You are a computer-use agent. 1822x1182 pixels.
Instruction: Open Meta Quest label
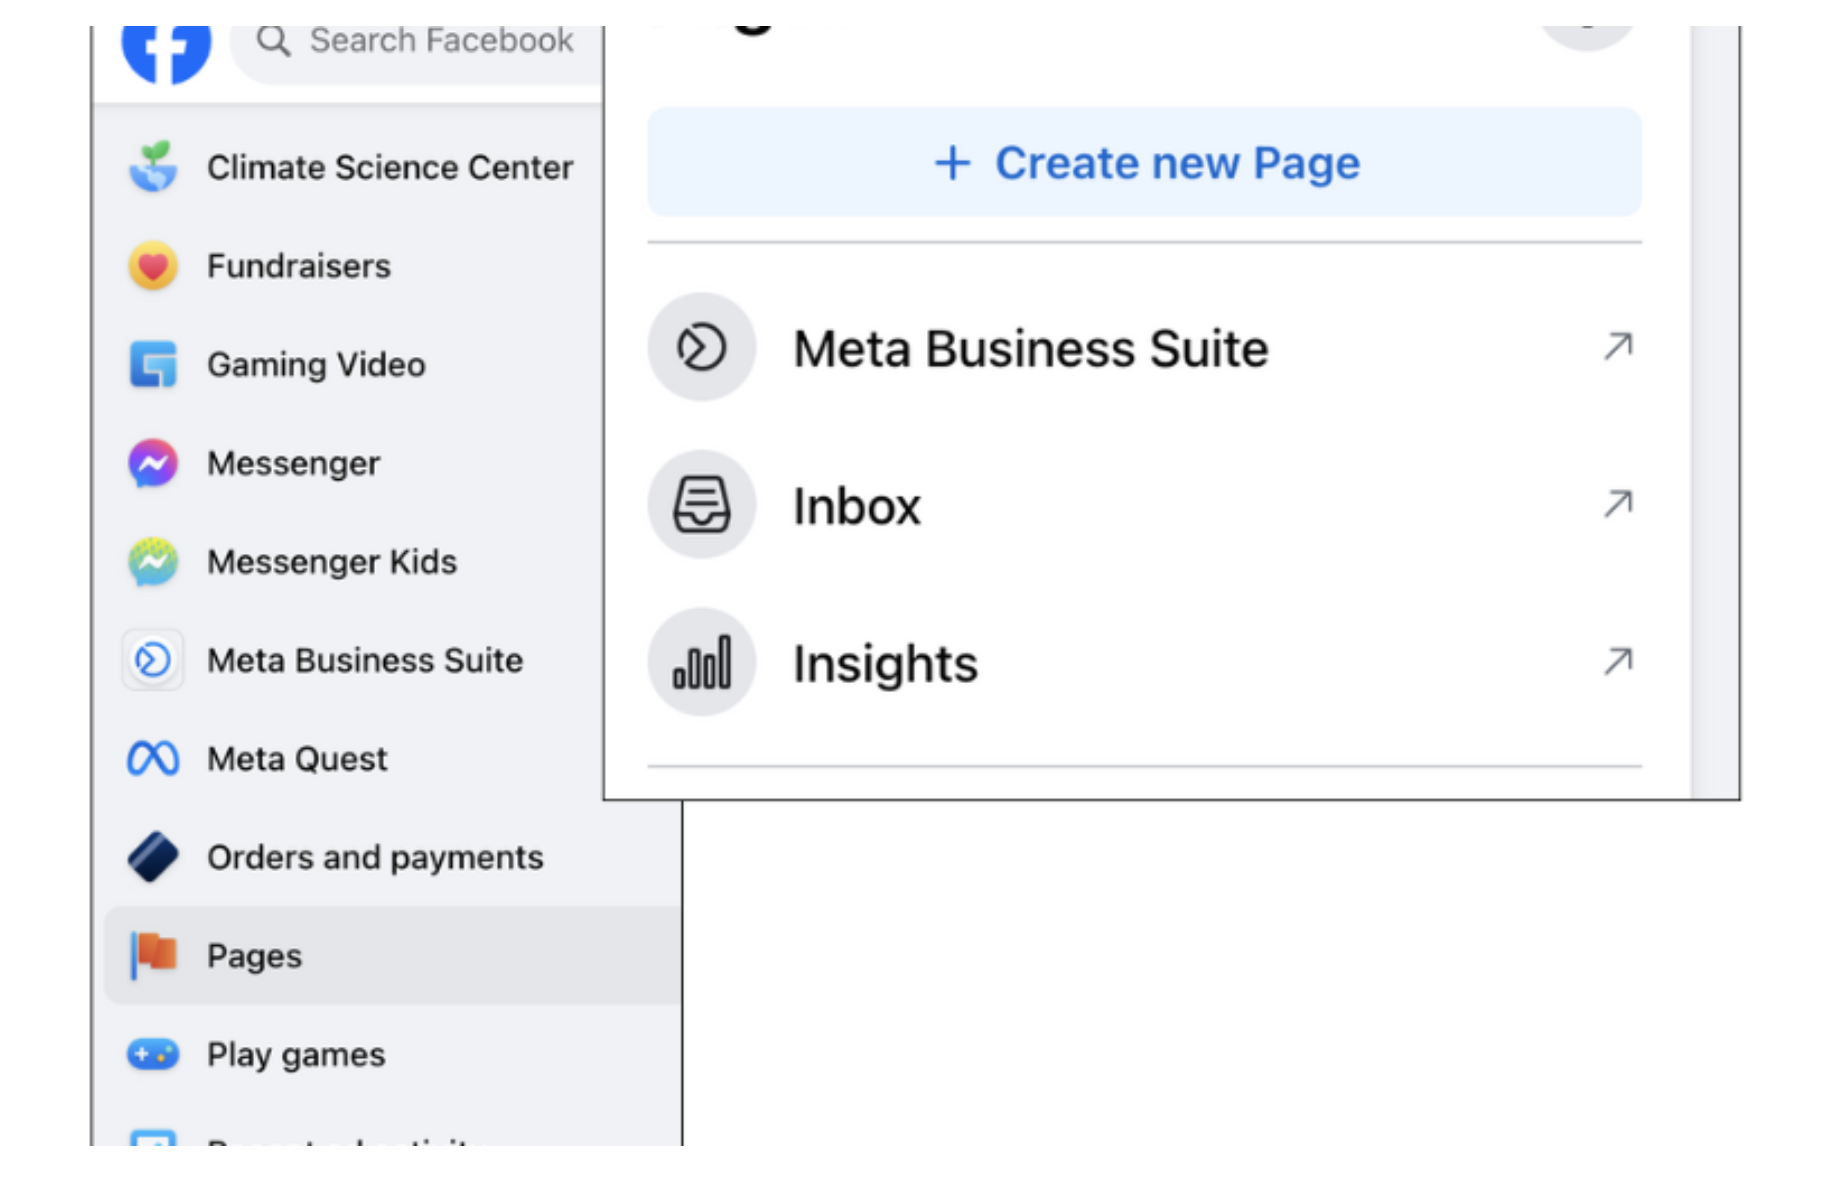(297, 759)
